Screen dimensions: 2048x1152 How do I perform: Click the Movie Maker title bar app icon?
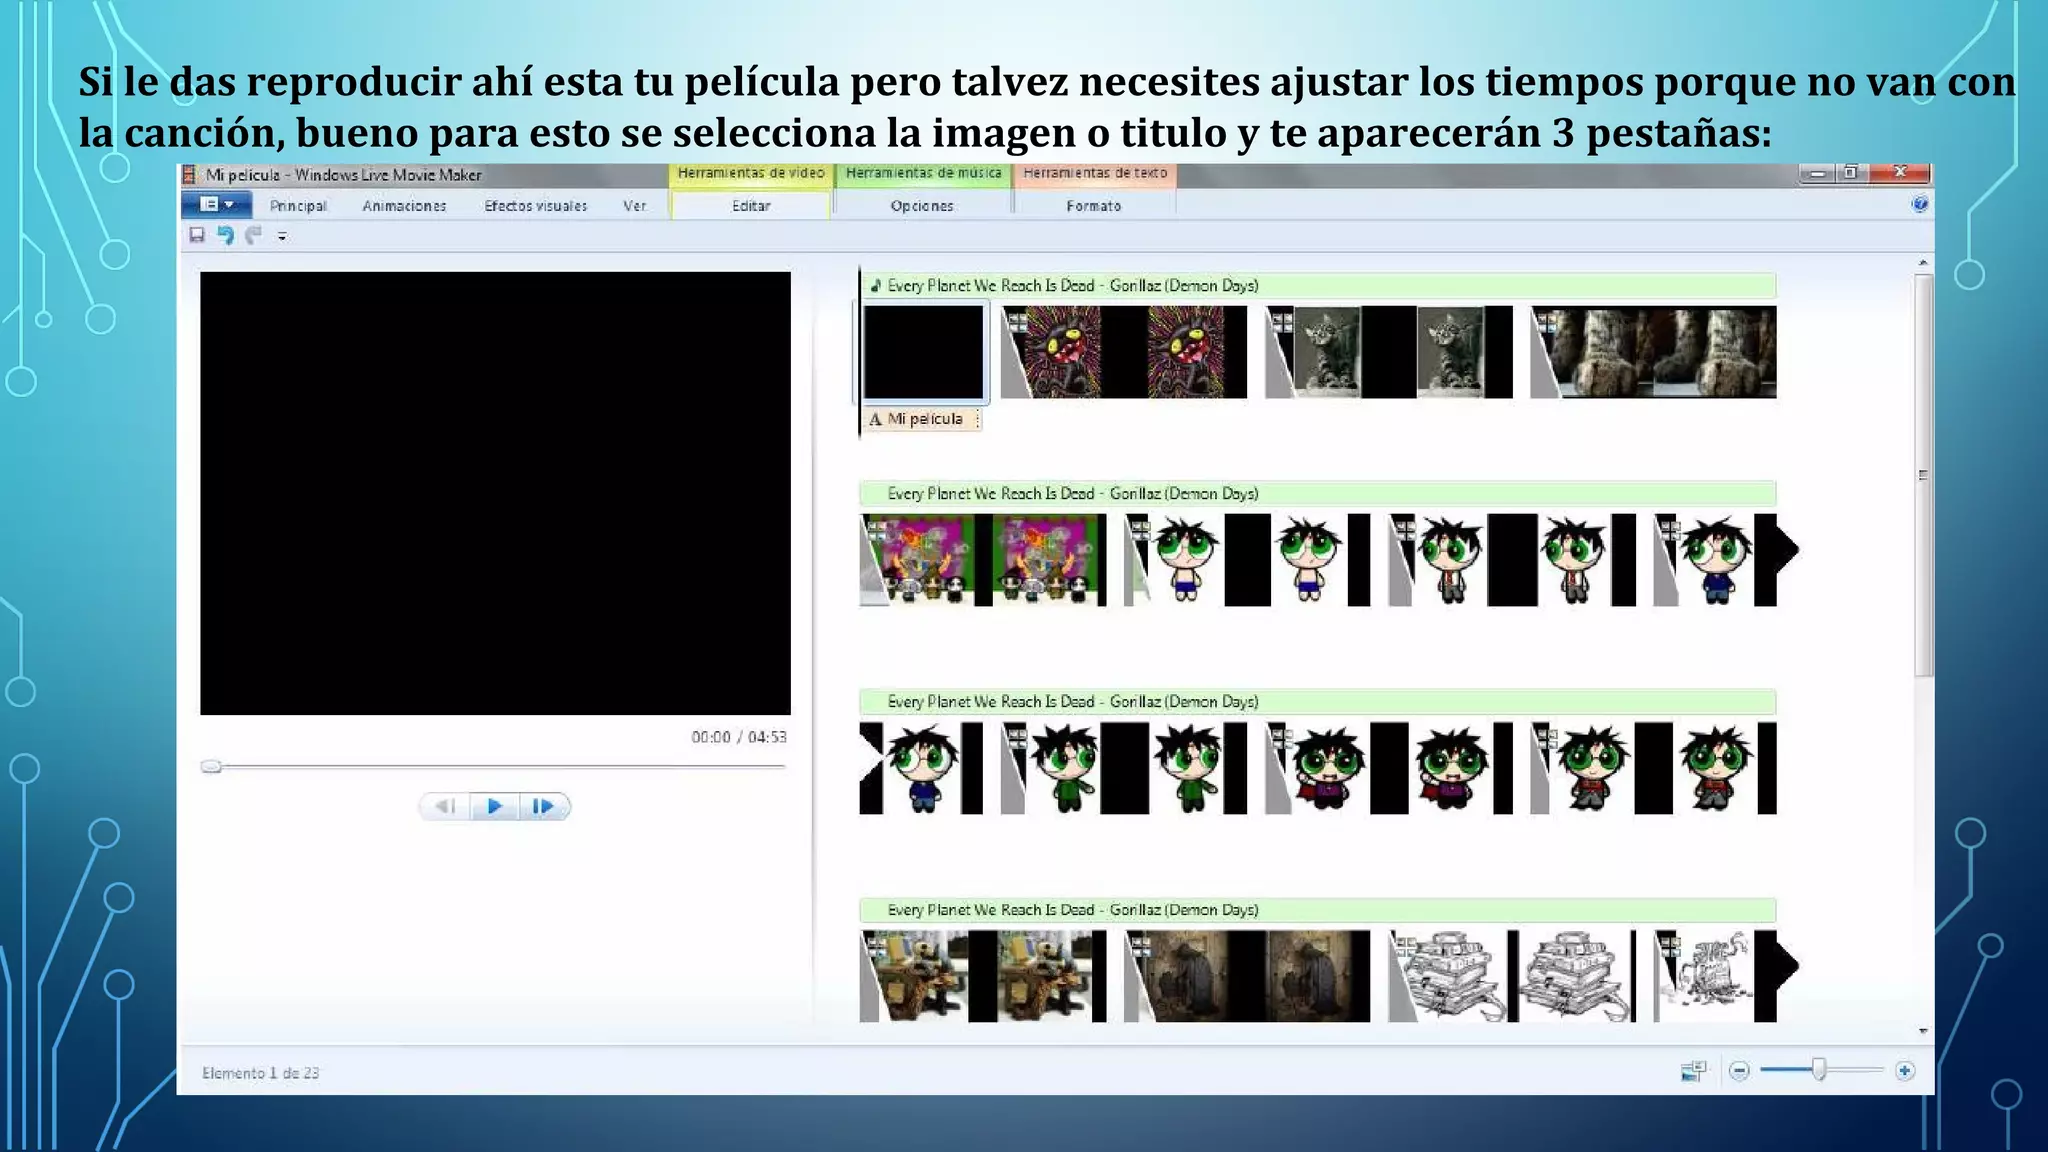pos(189,175)
